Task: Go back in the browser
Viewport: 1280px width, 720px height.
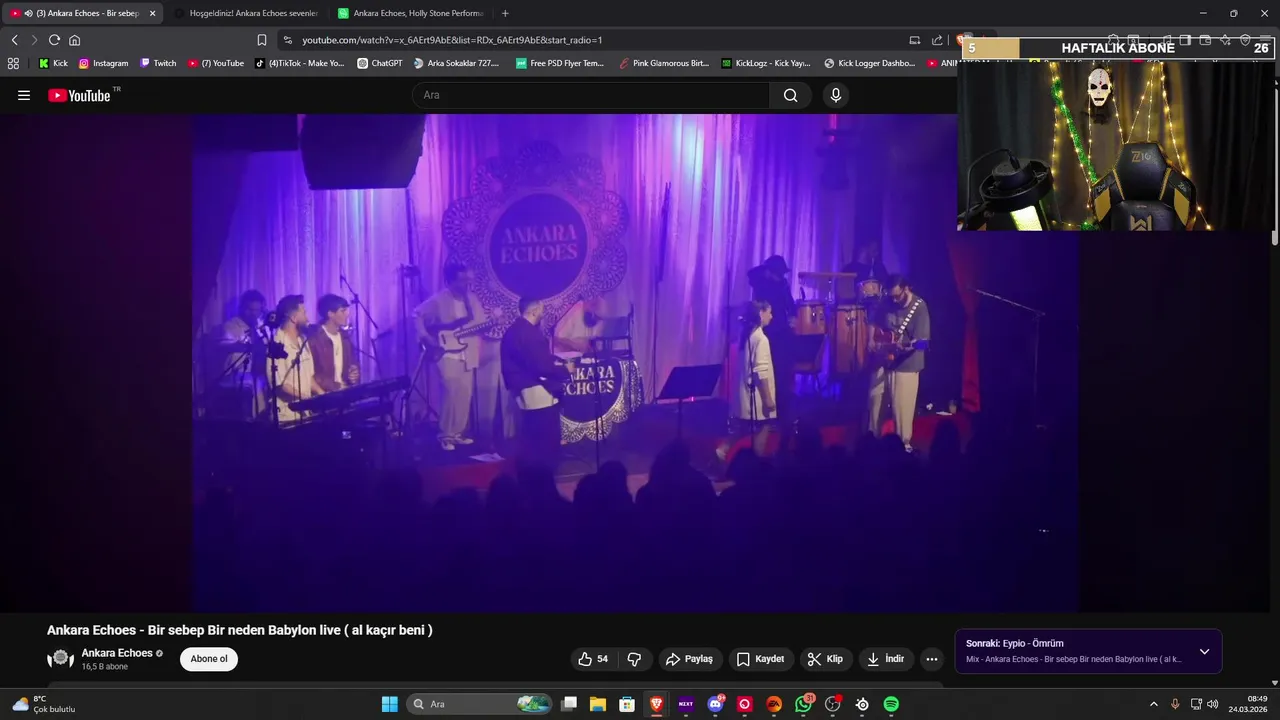Action: (14, 40)
